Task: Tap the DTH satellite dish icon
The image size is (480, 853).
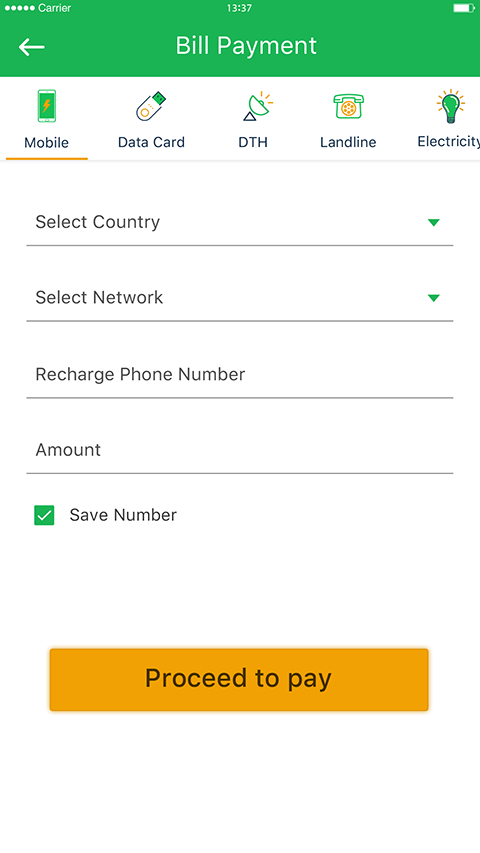Action: [x=257, y=106]
